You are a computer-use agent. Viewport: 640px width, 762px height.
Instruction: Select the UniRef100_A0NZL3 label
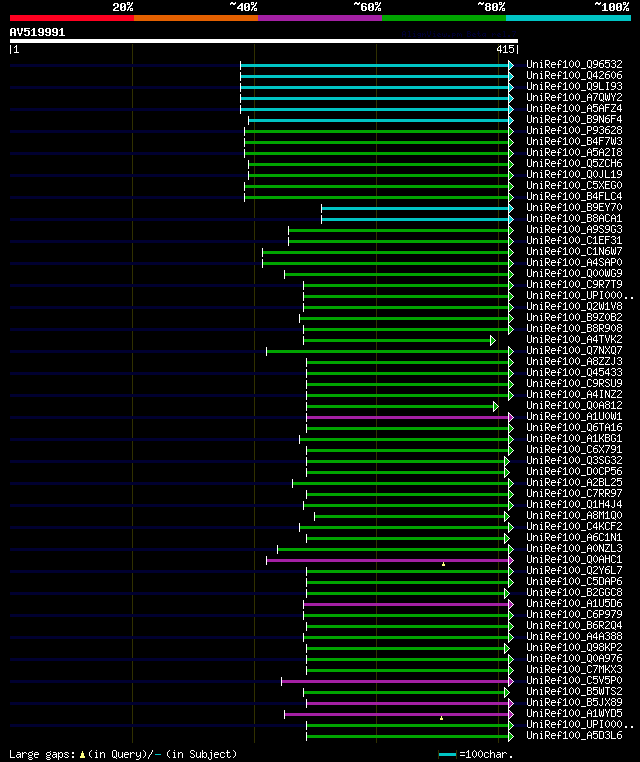pos(574,549)
